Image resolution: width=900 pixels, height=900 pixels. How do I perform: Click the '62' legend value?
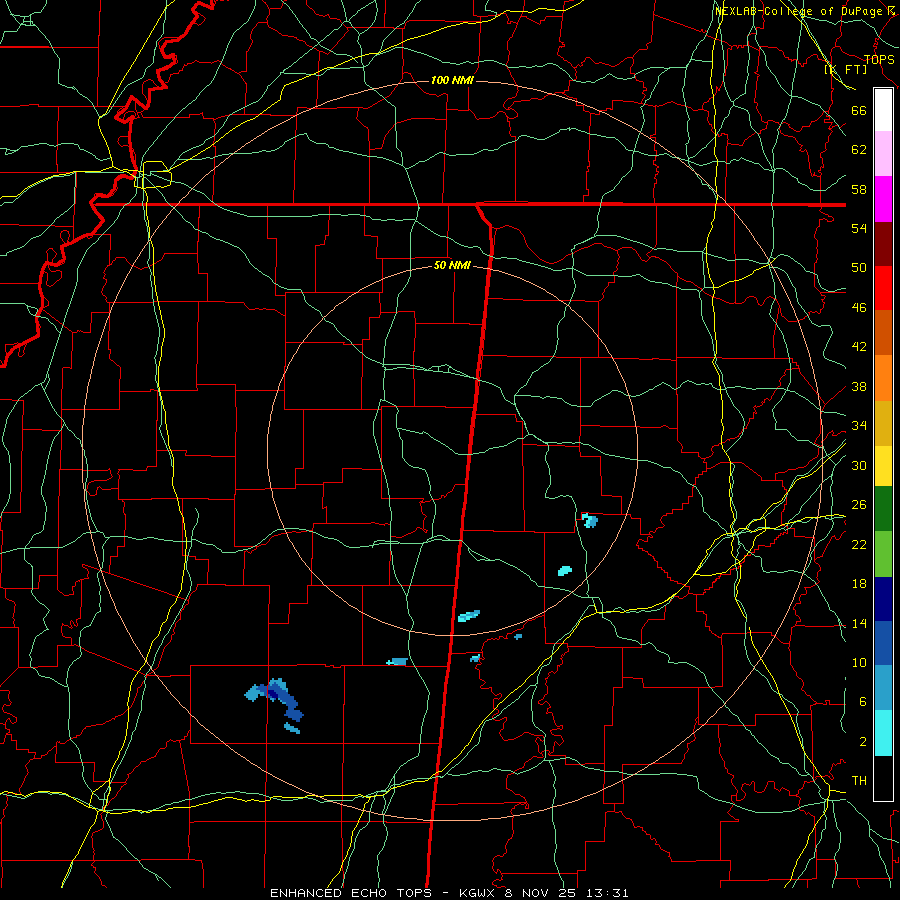click(859, 150)
